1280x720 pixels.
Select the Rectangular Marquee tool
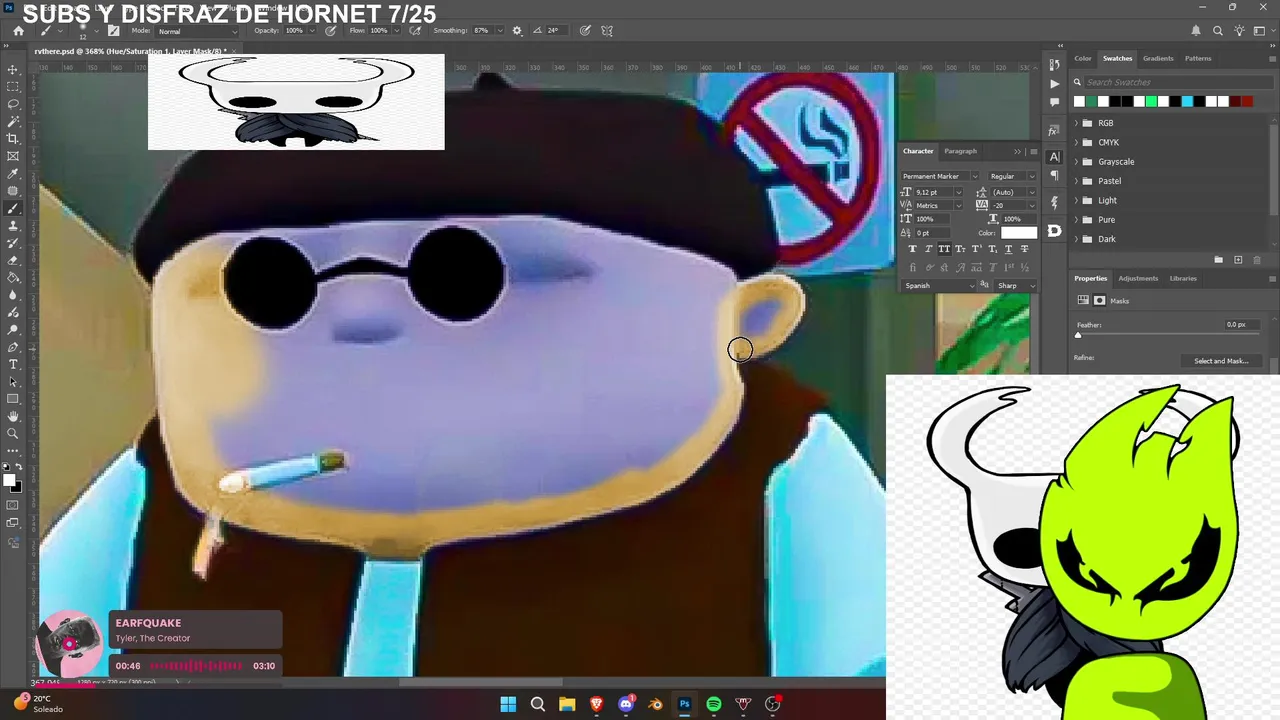[13, 87]
